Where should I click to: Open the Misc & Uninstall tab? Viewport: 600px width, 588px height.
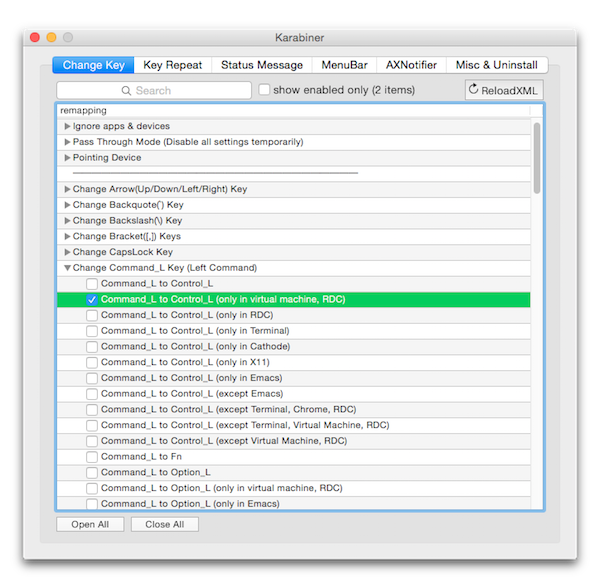(x=496, y=65)
